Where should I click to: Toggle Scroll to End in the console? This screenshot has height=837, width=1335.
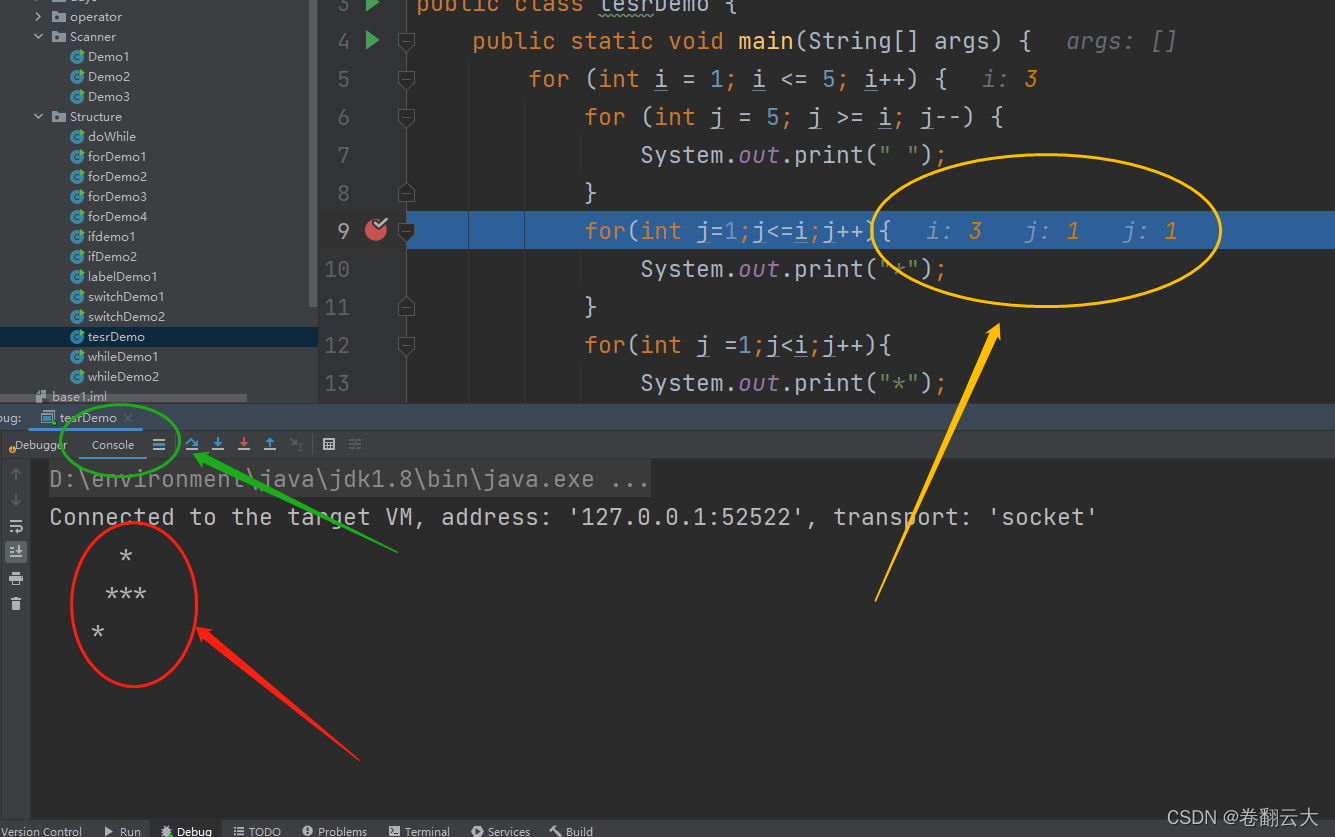pos(15,551)
